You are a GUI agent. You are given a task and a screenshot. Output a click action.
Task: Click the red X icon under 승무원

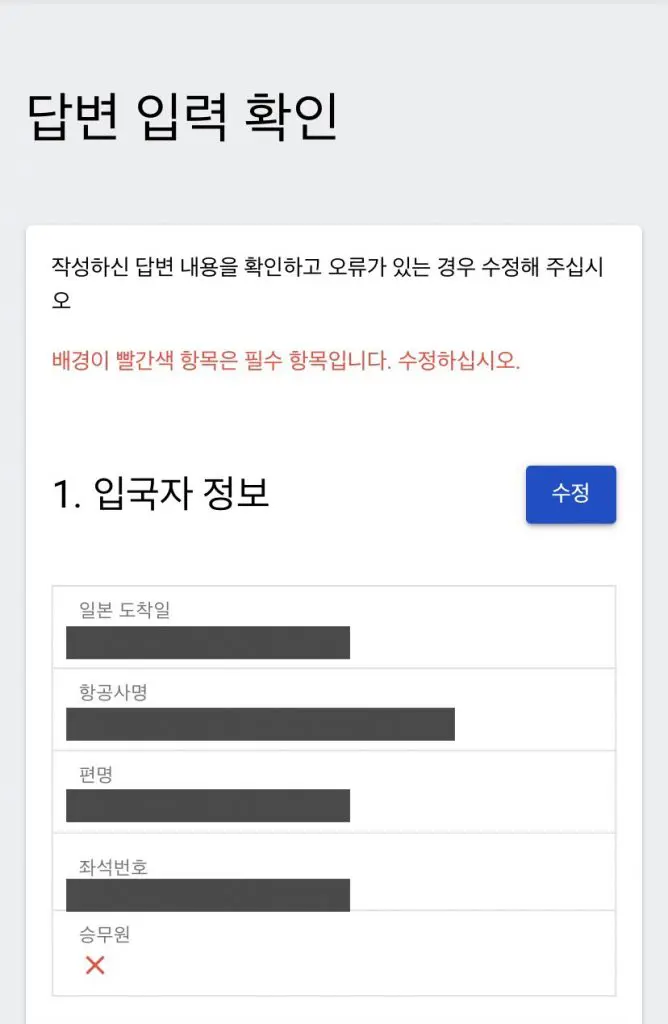point(95,965)
